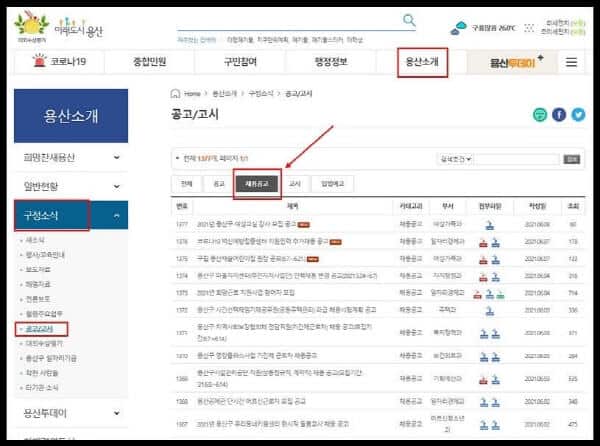
Task: Download the blue attachment in row 1373
Action: [489, 294]
